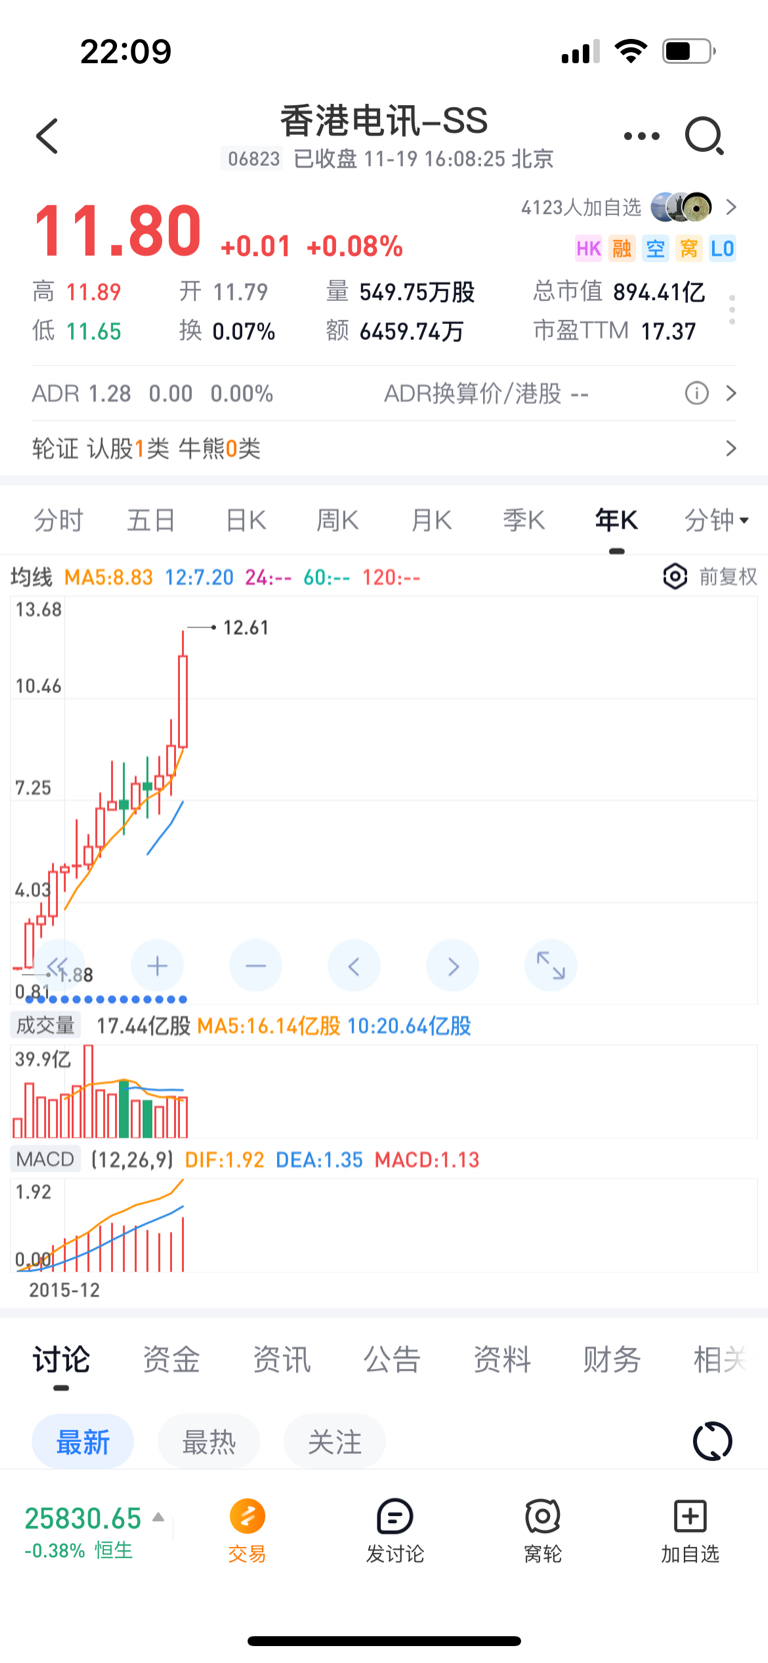Move chart left with chevron button

pyautogui.click(x=353, y=966)
